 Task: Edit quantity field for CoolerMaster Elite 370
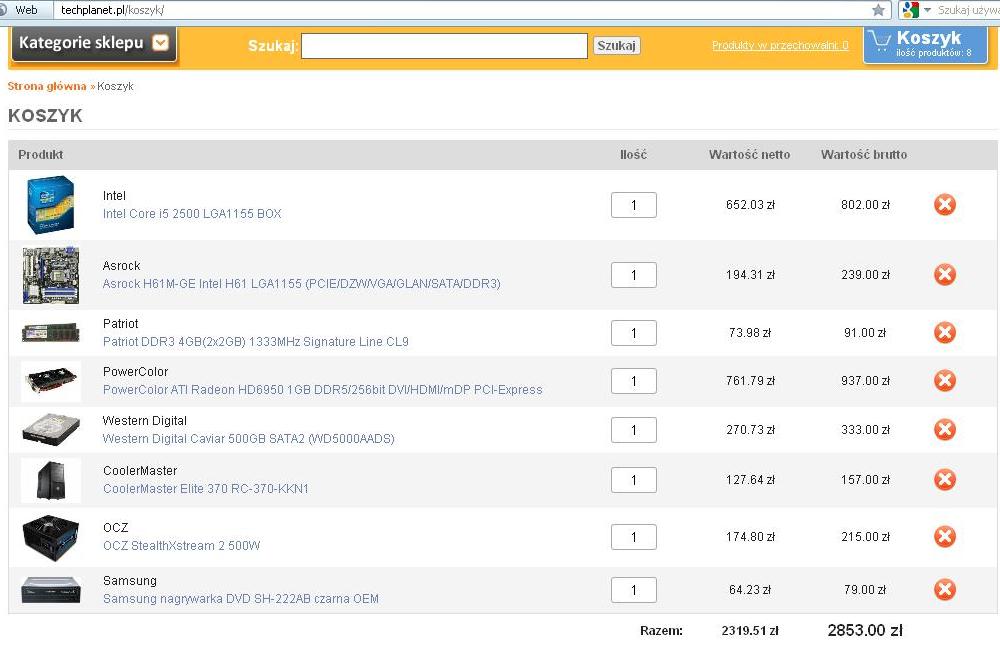pos(633,480)
